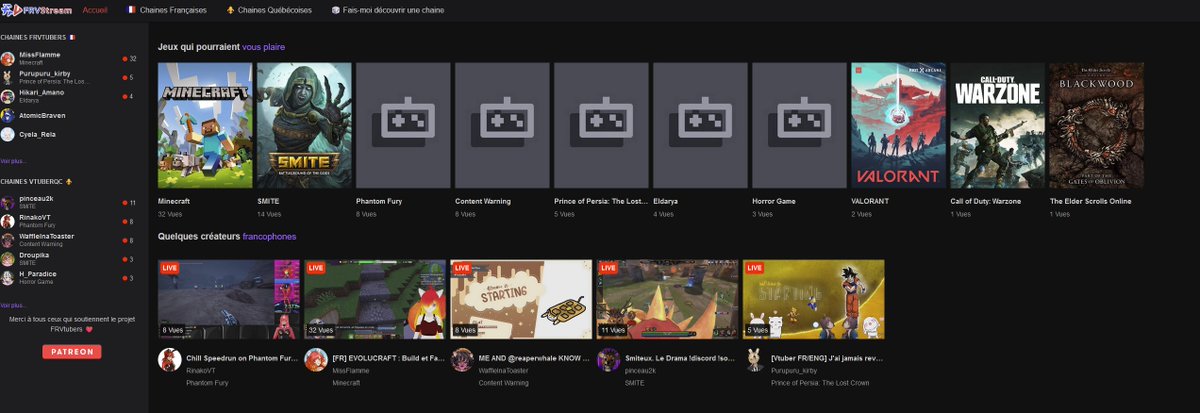This screenshot has height=413, width=1200.
Task: Open RinakoVT live stream thumbnail
Action: pos(229,300)
